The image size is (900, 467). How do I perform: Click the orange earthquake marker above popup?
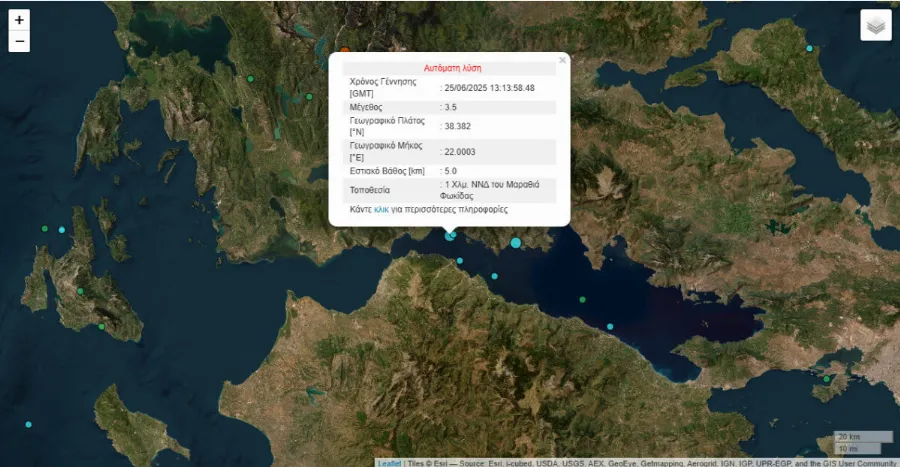344,50
